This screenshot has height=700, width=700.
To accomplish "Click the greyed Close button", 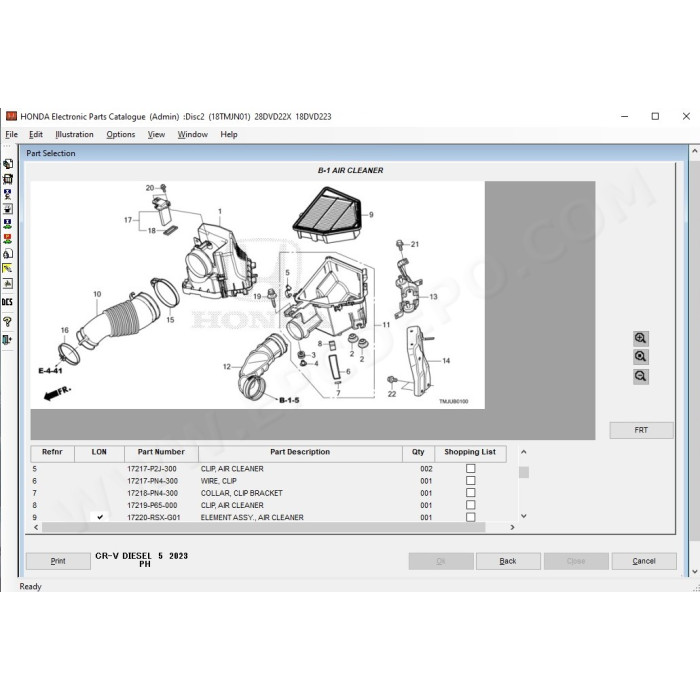I will pos(576,561).
